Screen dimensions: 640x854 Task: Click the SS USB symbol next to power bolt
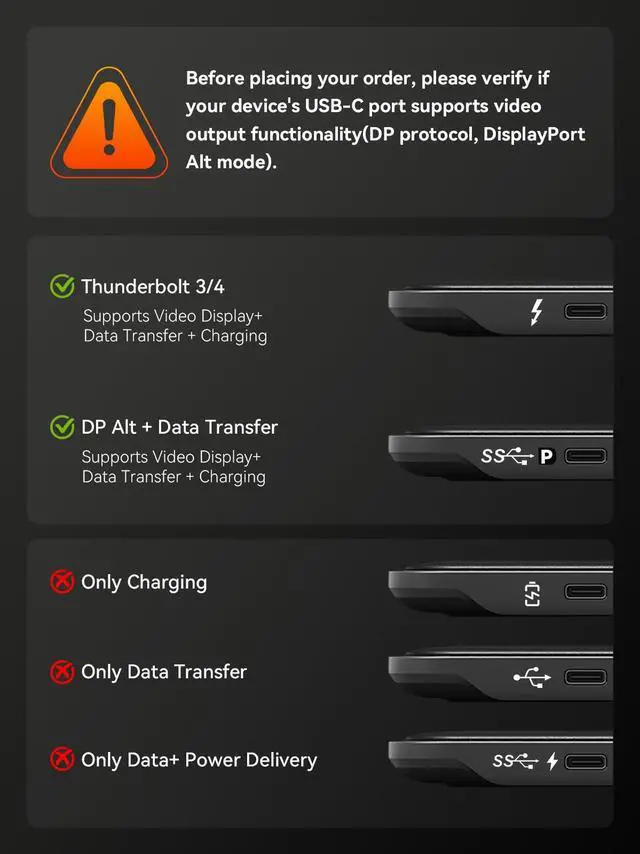tap(515, 760)
